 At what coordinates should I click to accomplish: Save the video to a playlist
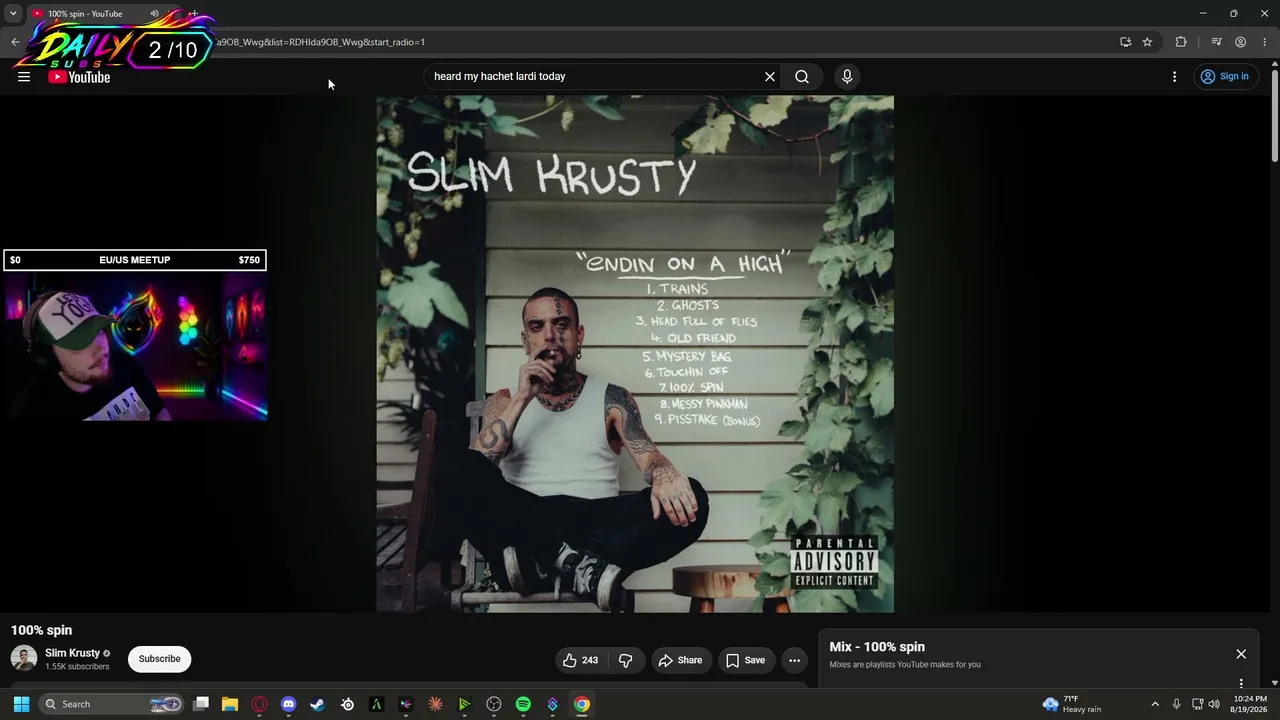745,660
